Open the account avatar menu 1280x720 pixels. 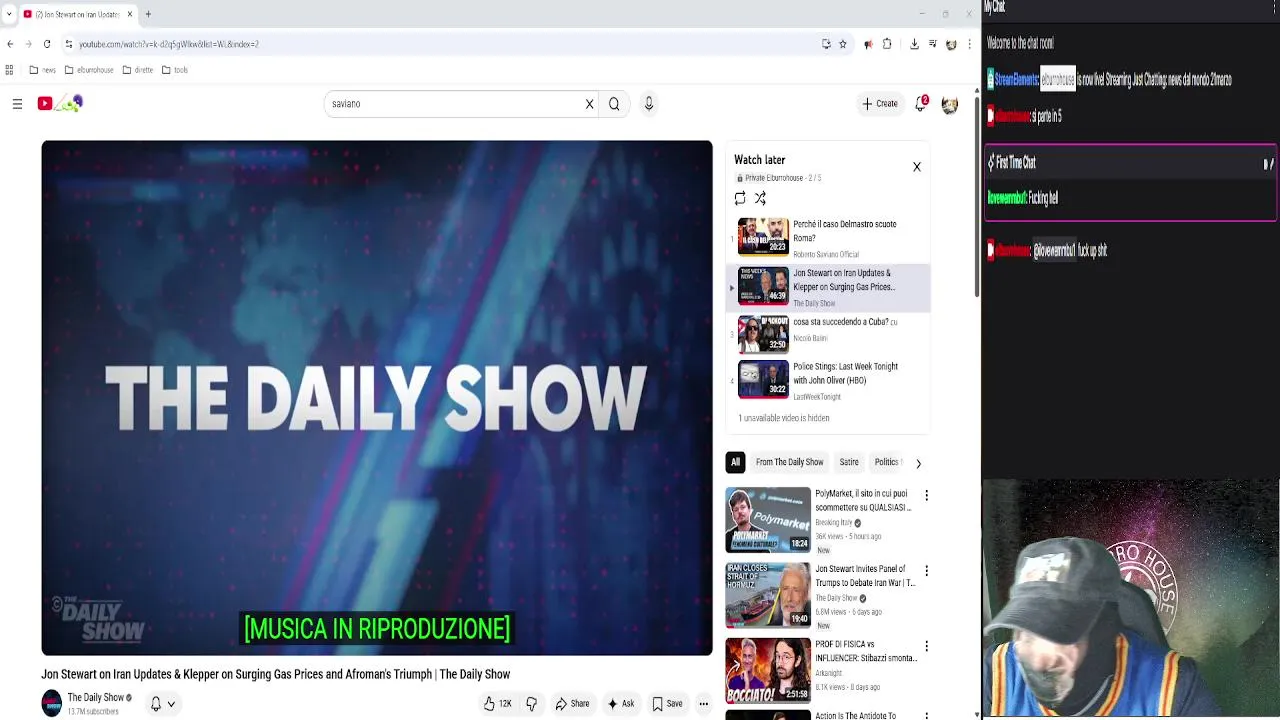950,104
